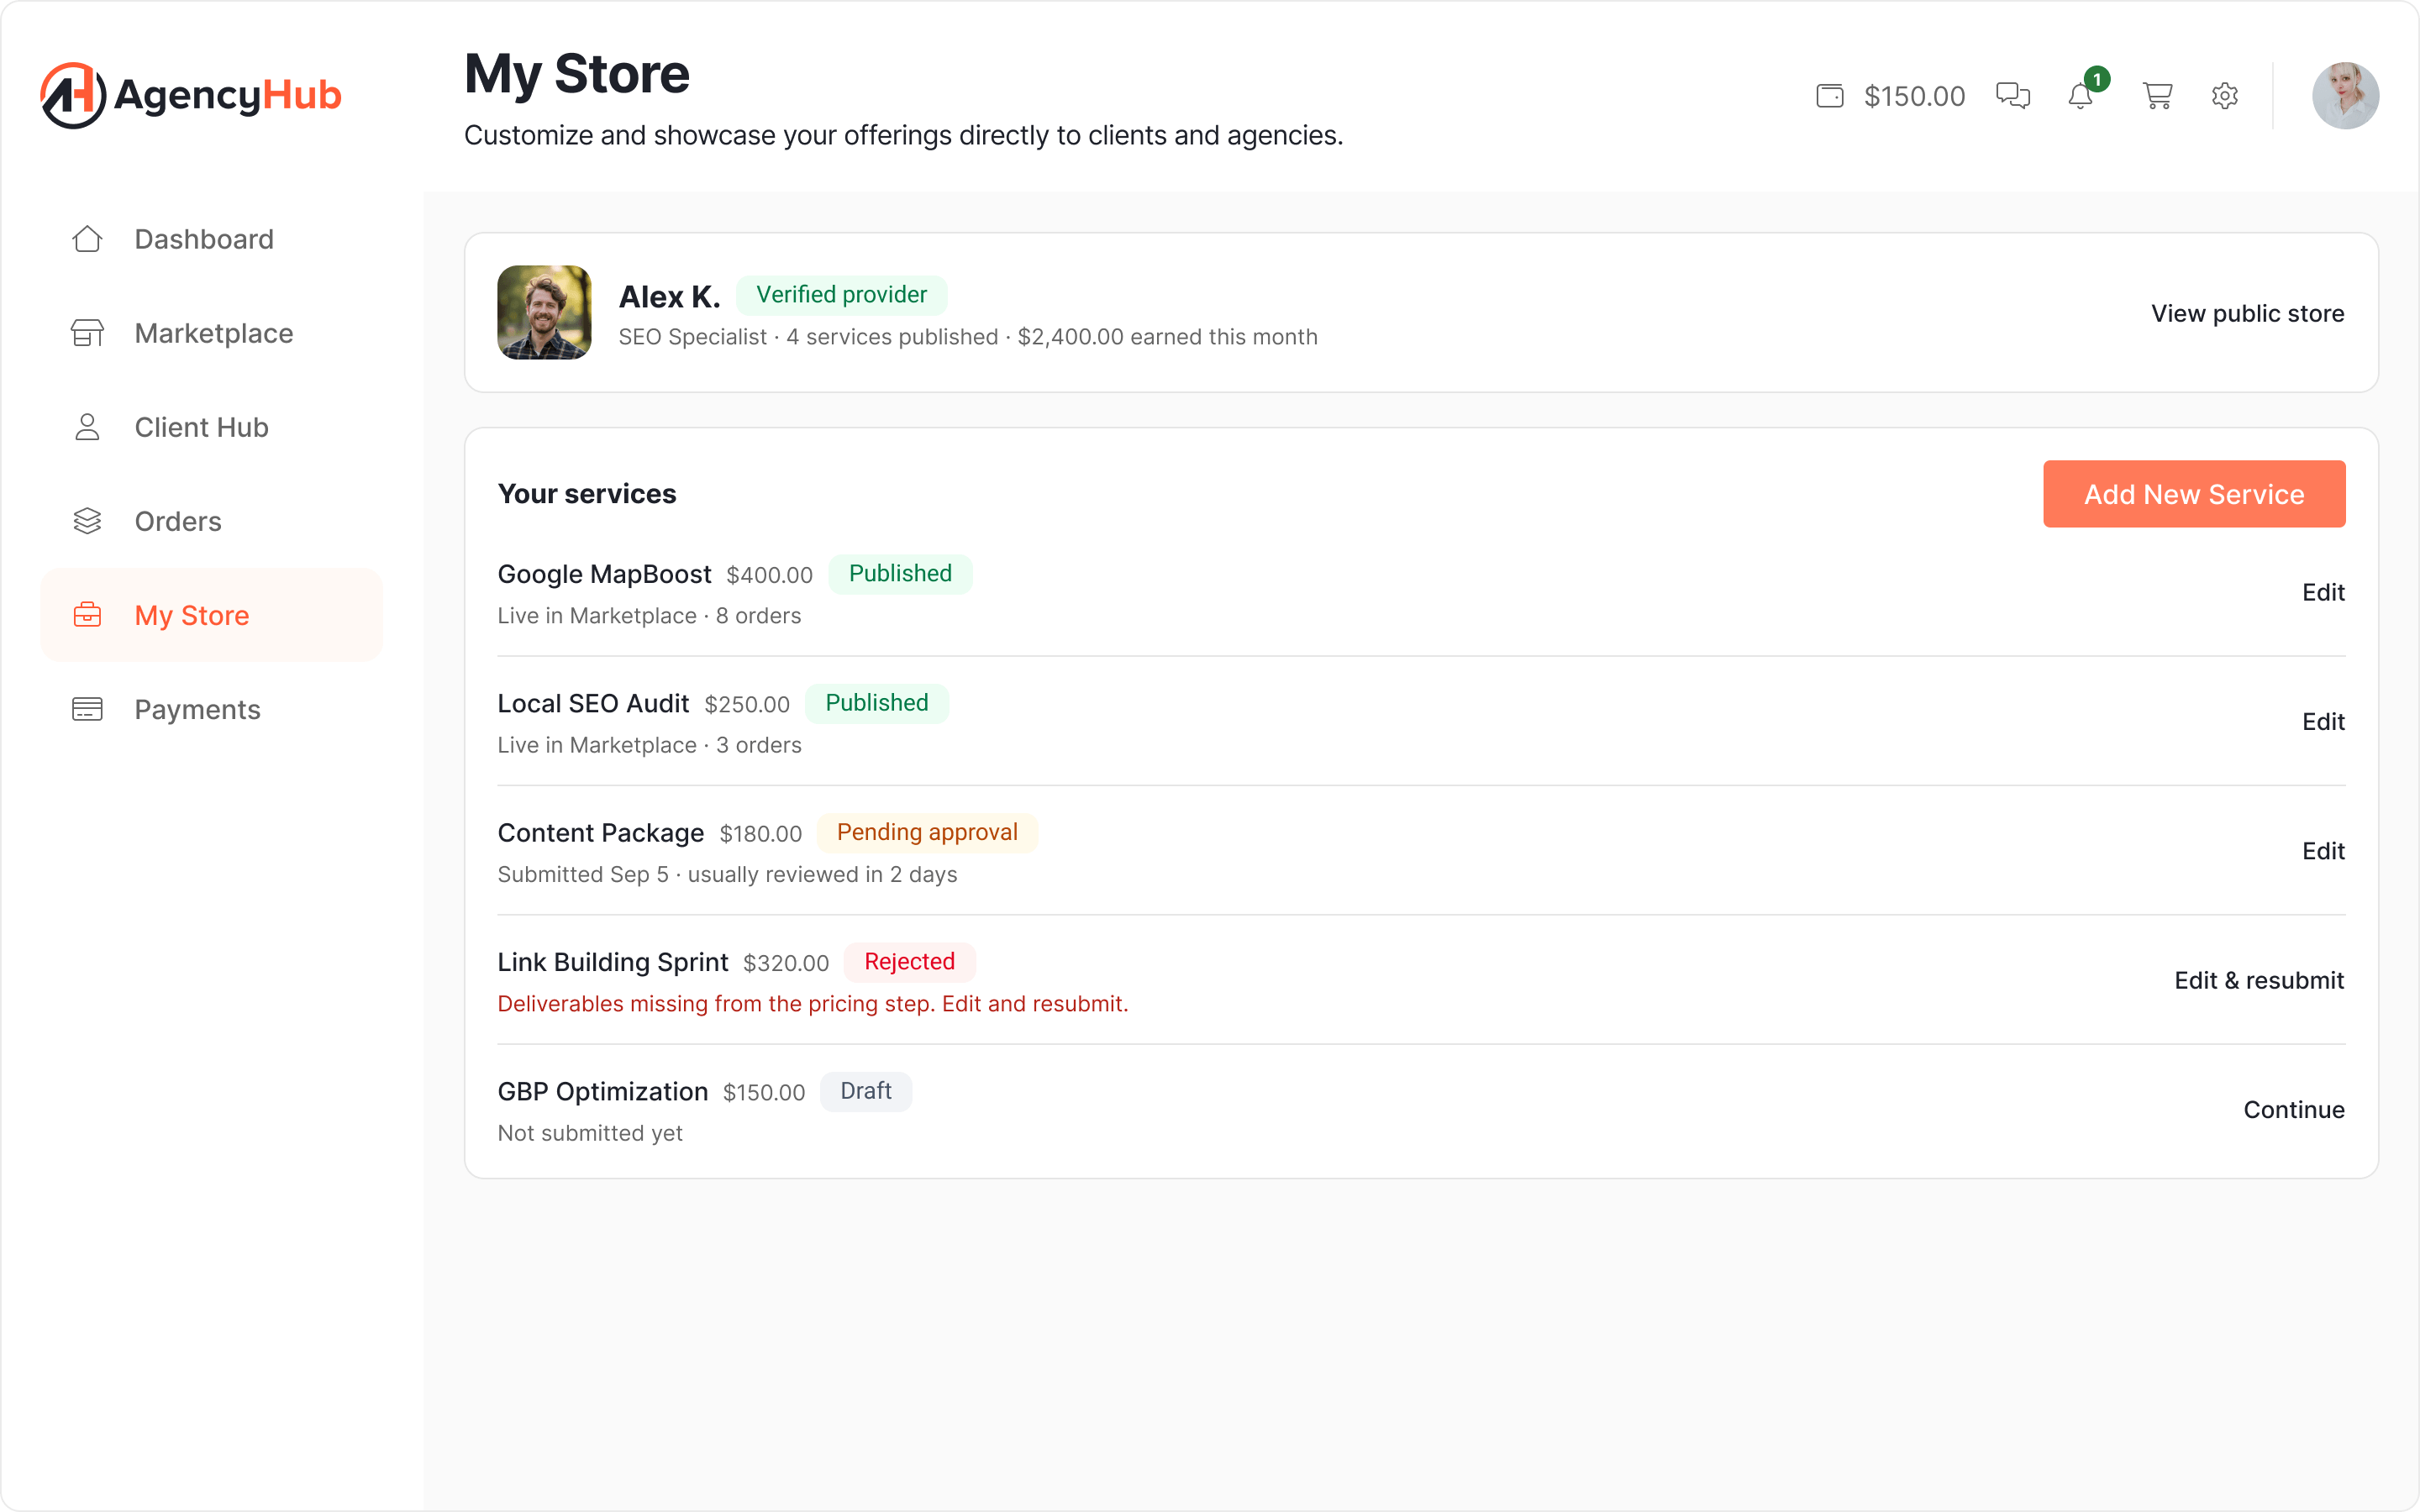Open the messages chat icon
The image size is (2420, 1512).
(2013, 96)
